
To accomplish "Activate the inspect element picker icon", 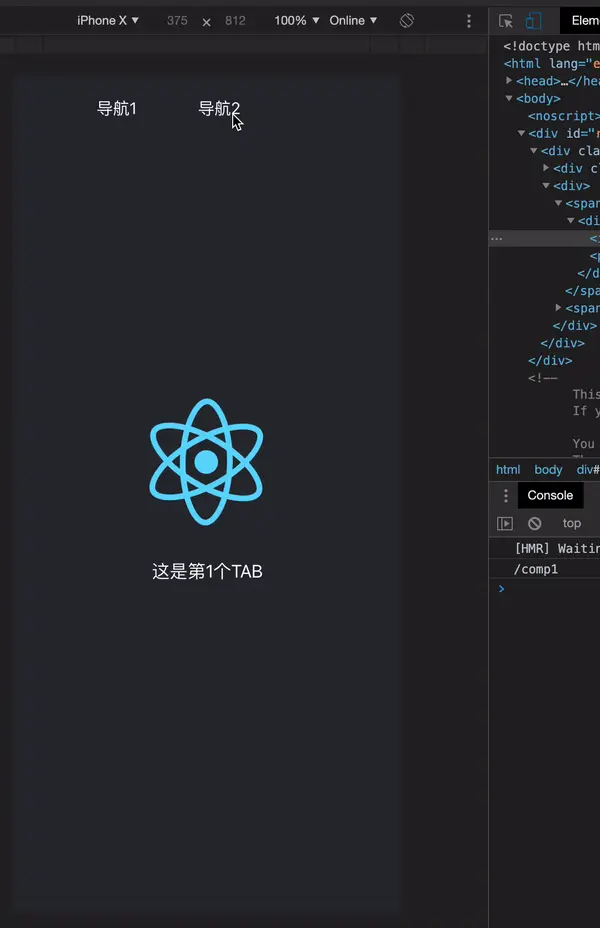I will (x=506, y=21).
